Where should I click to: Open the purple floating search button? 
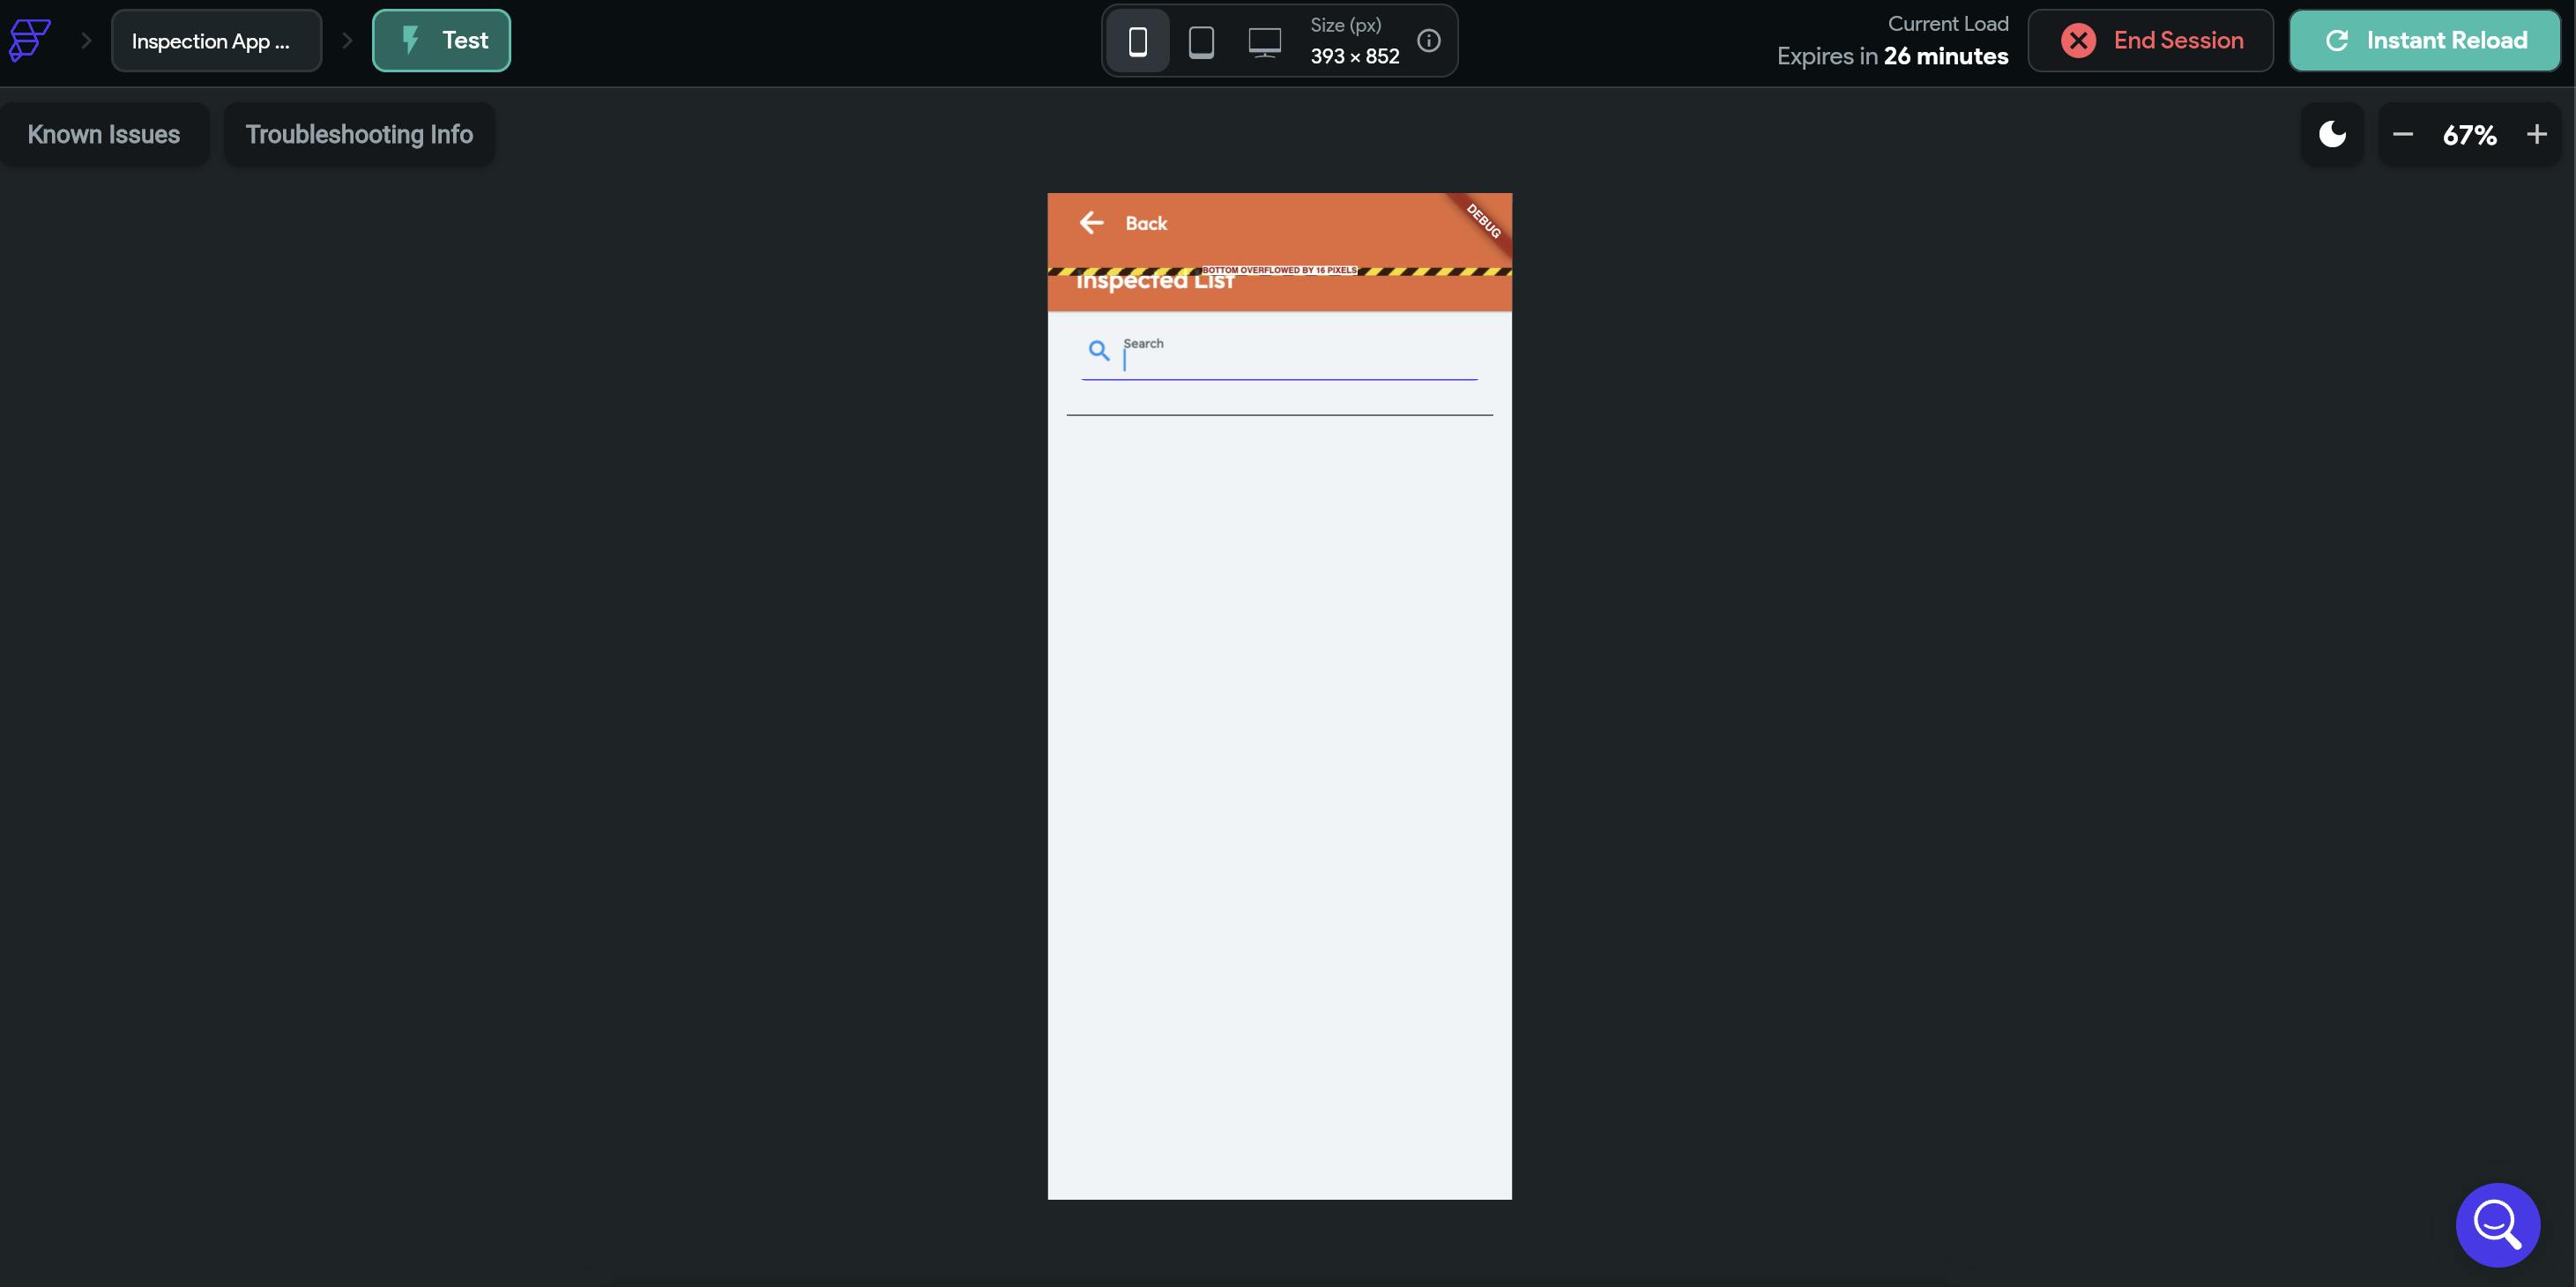coord(2497,1224)
